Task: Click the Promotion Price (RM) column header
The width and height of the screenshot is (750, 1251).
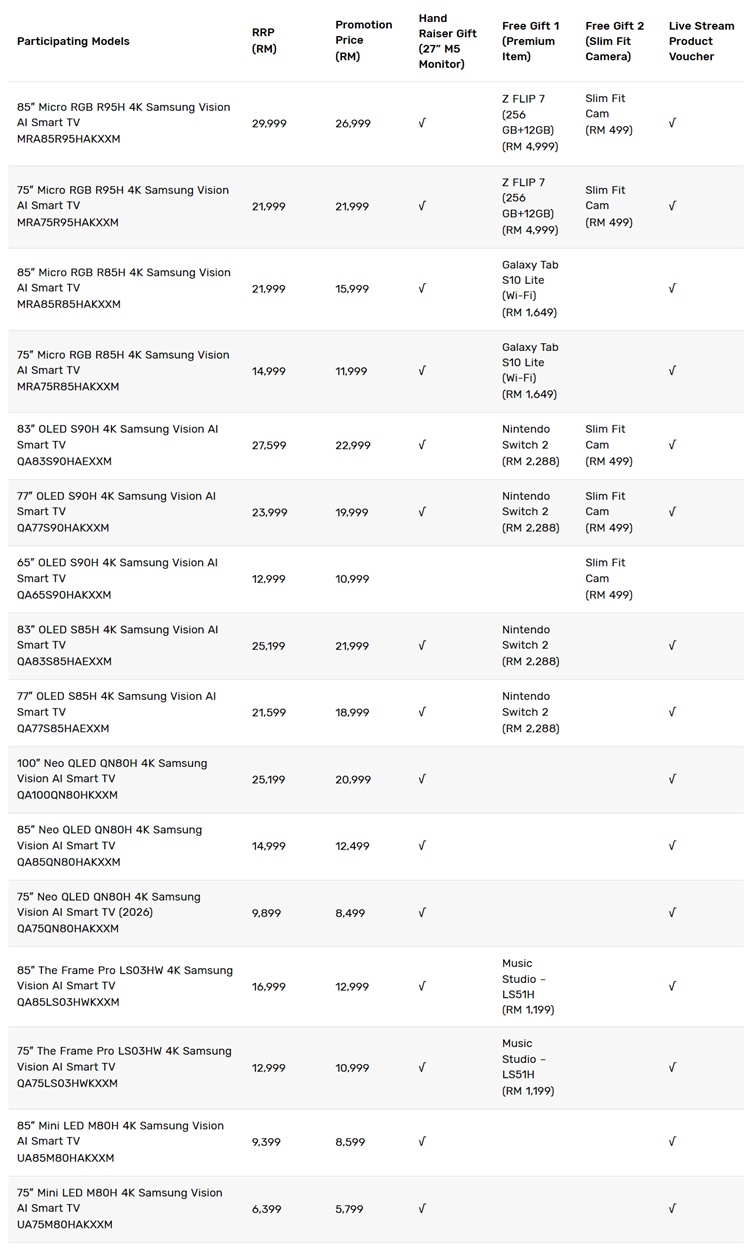Action: [x=364, y=41]
